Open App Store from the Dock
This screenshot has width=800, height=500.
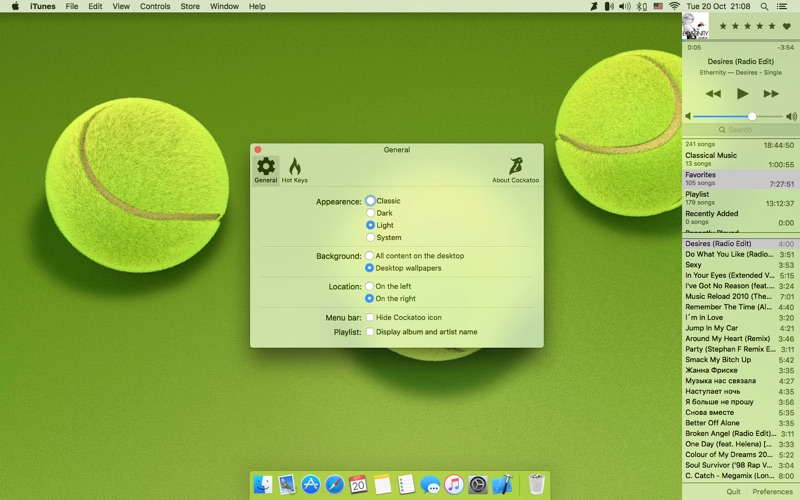click(311, 484)
